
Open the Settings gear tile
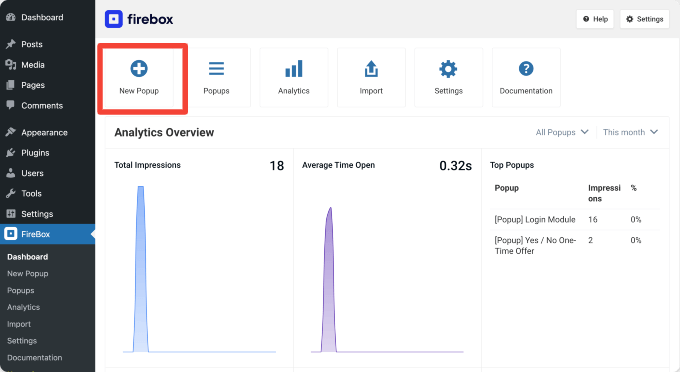448,77
